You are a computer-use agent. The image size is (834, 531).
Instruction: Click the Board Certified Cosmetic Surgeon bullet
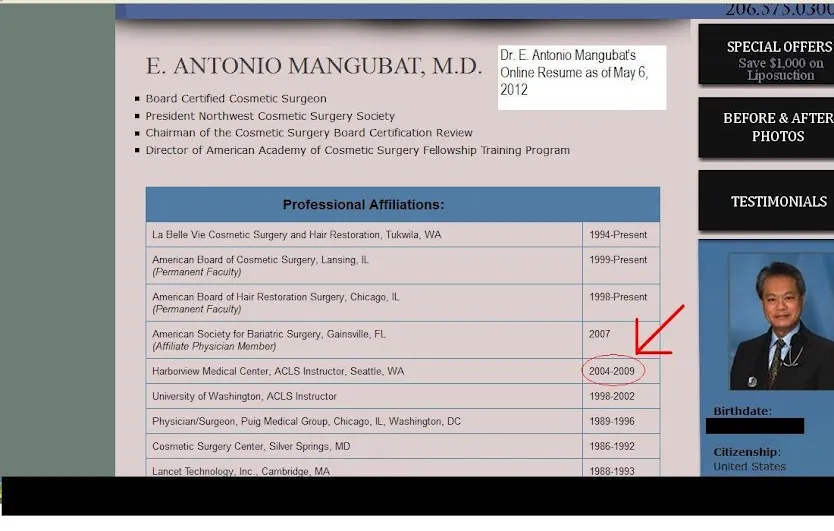[236, 99]
